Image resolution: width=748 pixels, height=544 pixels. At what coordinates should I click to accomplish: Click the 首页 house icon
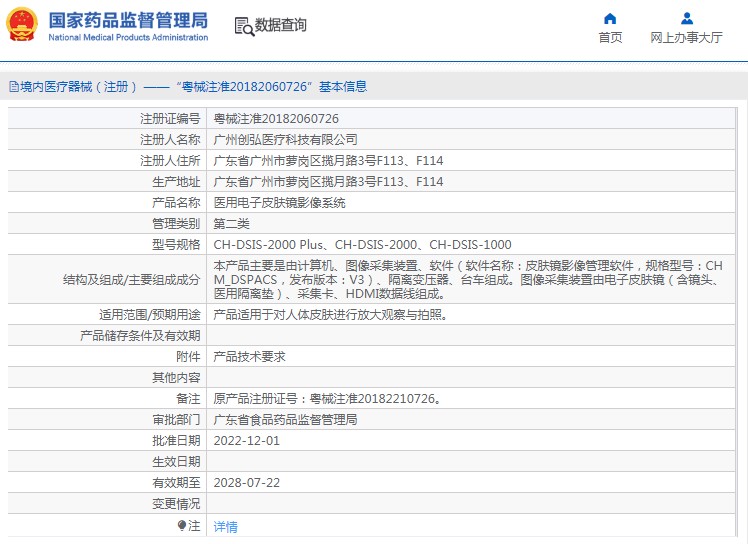(610, 18)
